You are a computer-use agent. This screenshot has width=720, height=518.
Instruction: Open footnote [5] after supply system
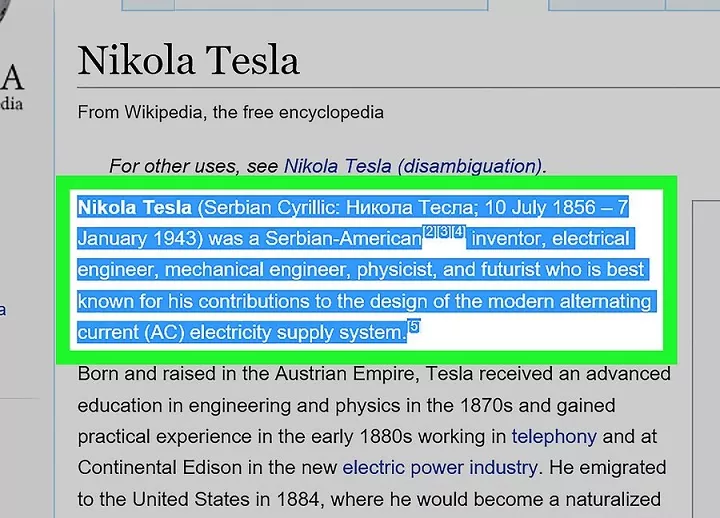(414, 326)
